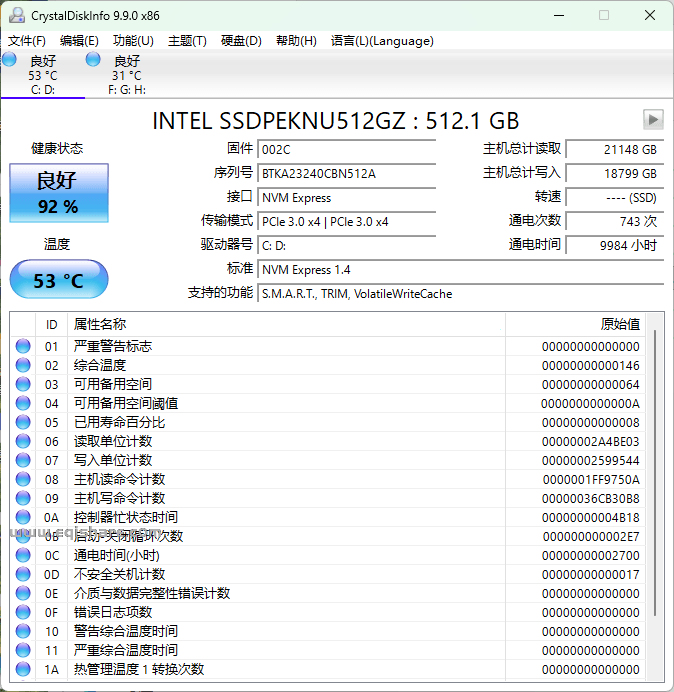Click the next disk arrow button

pyautogui.click(x=653, y=120)
